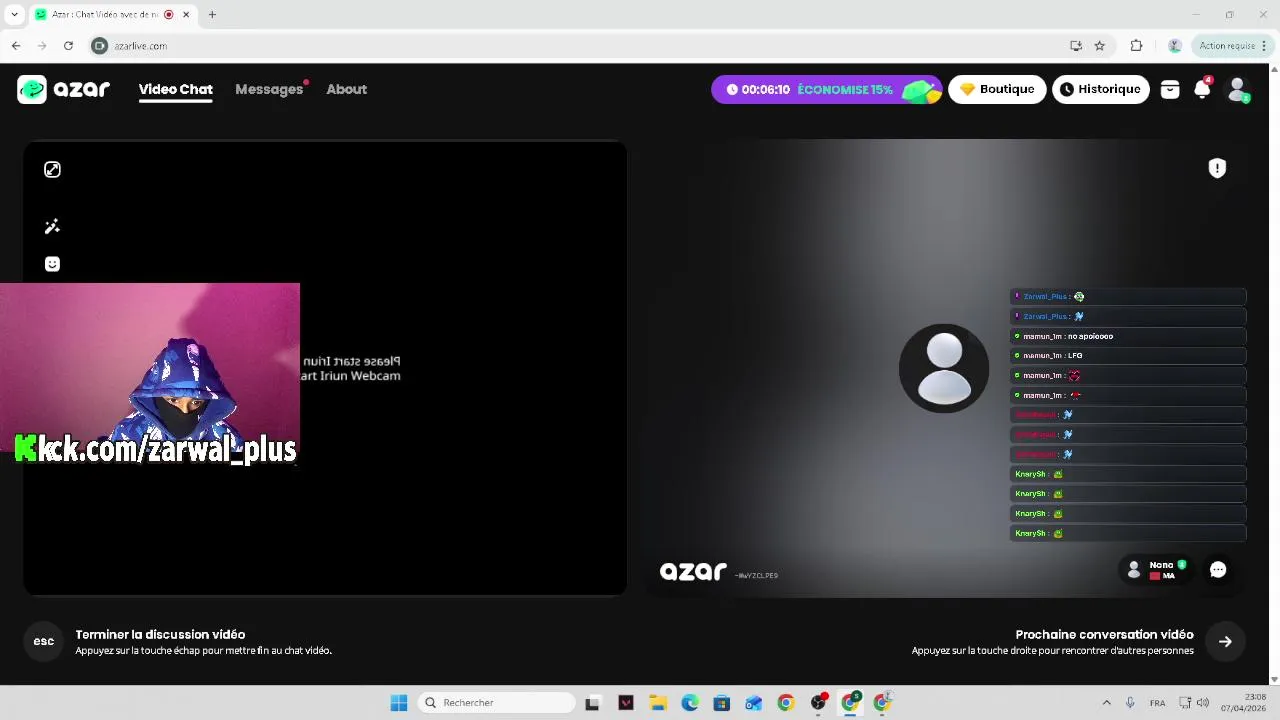Open the Messages tab

pos(269,89)
